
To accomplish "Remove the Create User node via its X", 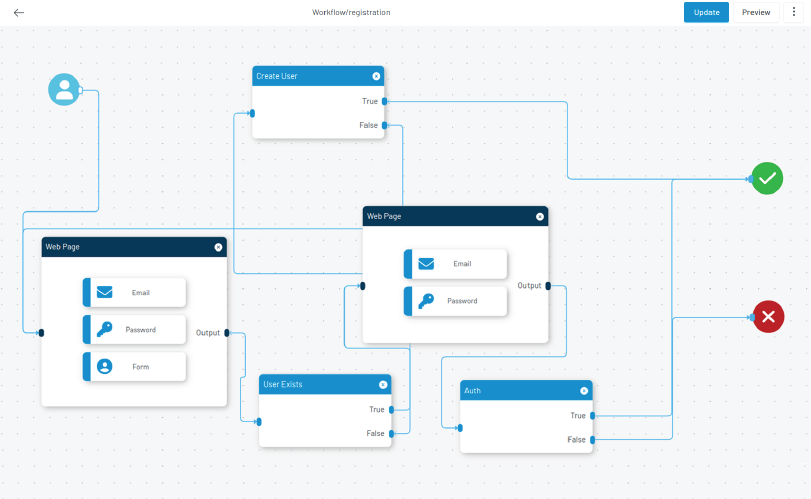I will 376,76.
